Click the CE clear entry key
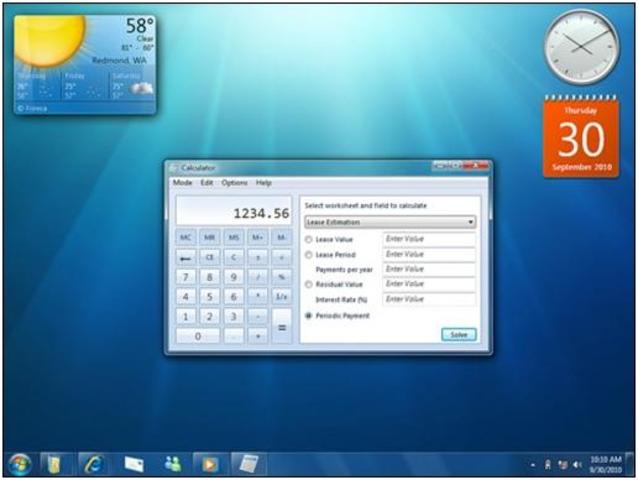 [x=210, y=257]
